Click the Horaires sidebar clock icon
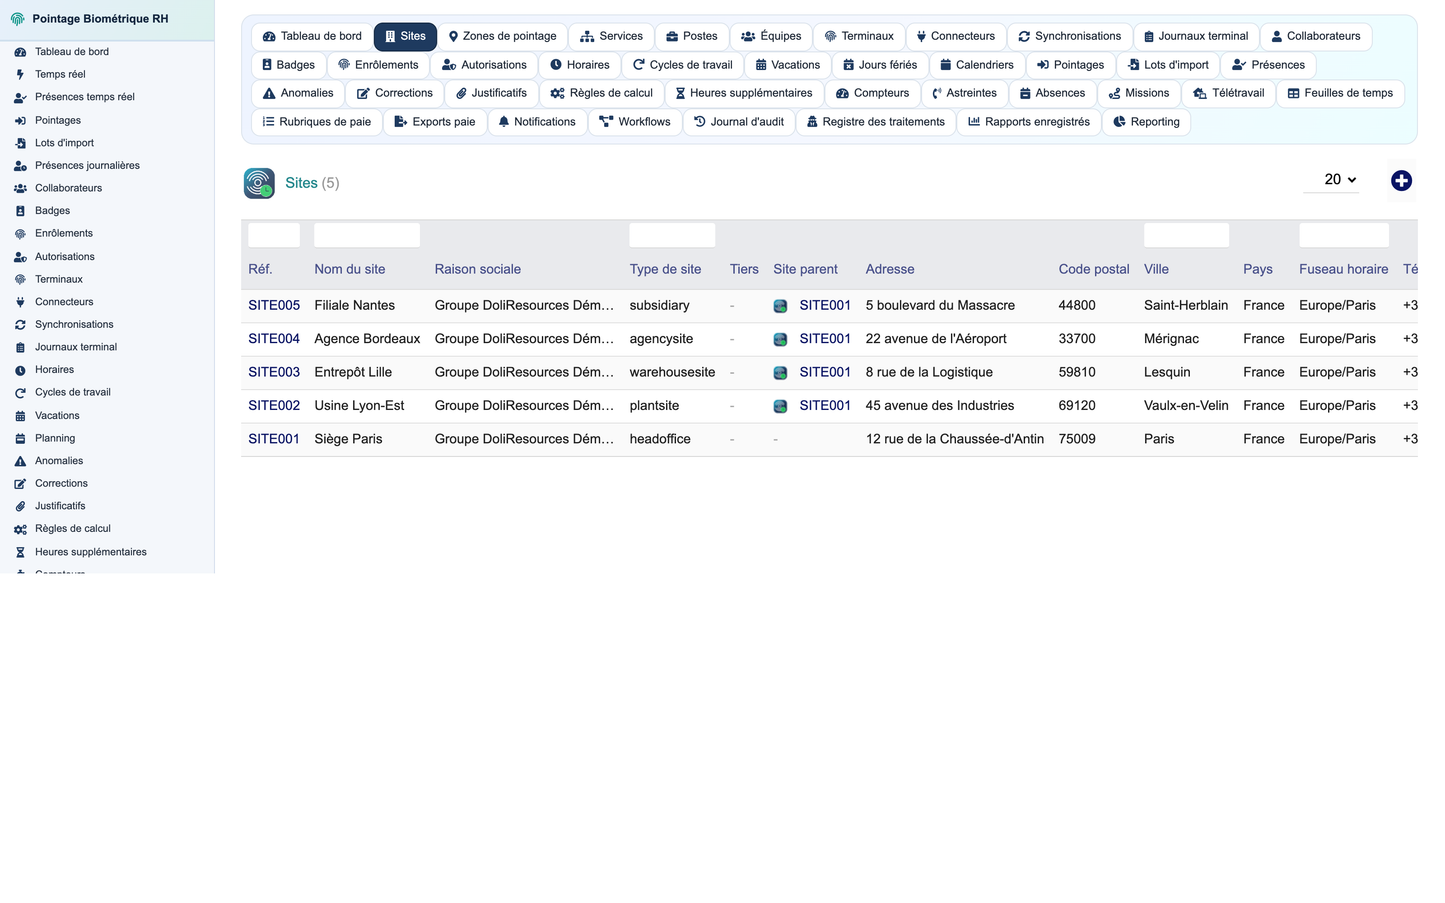The image size is (1445, 903). pyautogui.click(x=20, y=370)
